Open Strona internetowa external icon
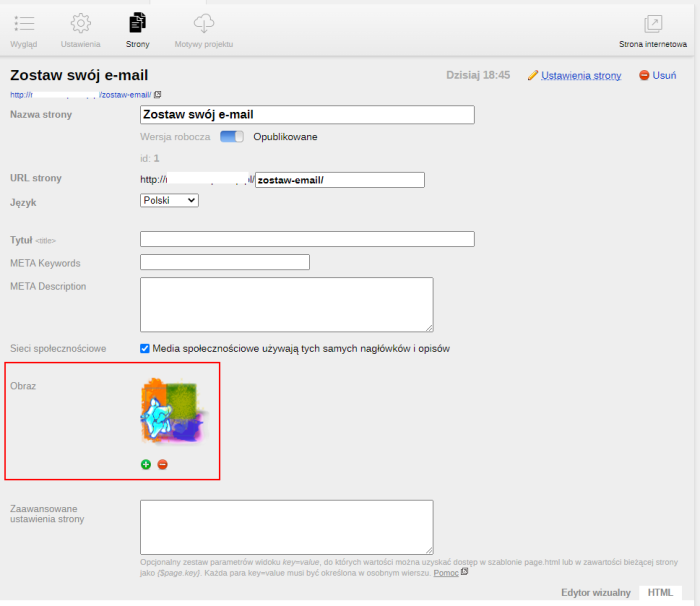Screen dimensions: 700x606 (652, 24)
